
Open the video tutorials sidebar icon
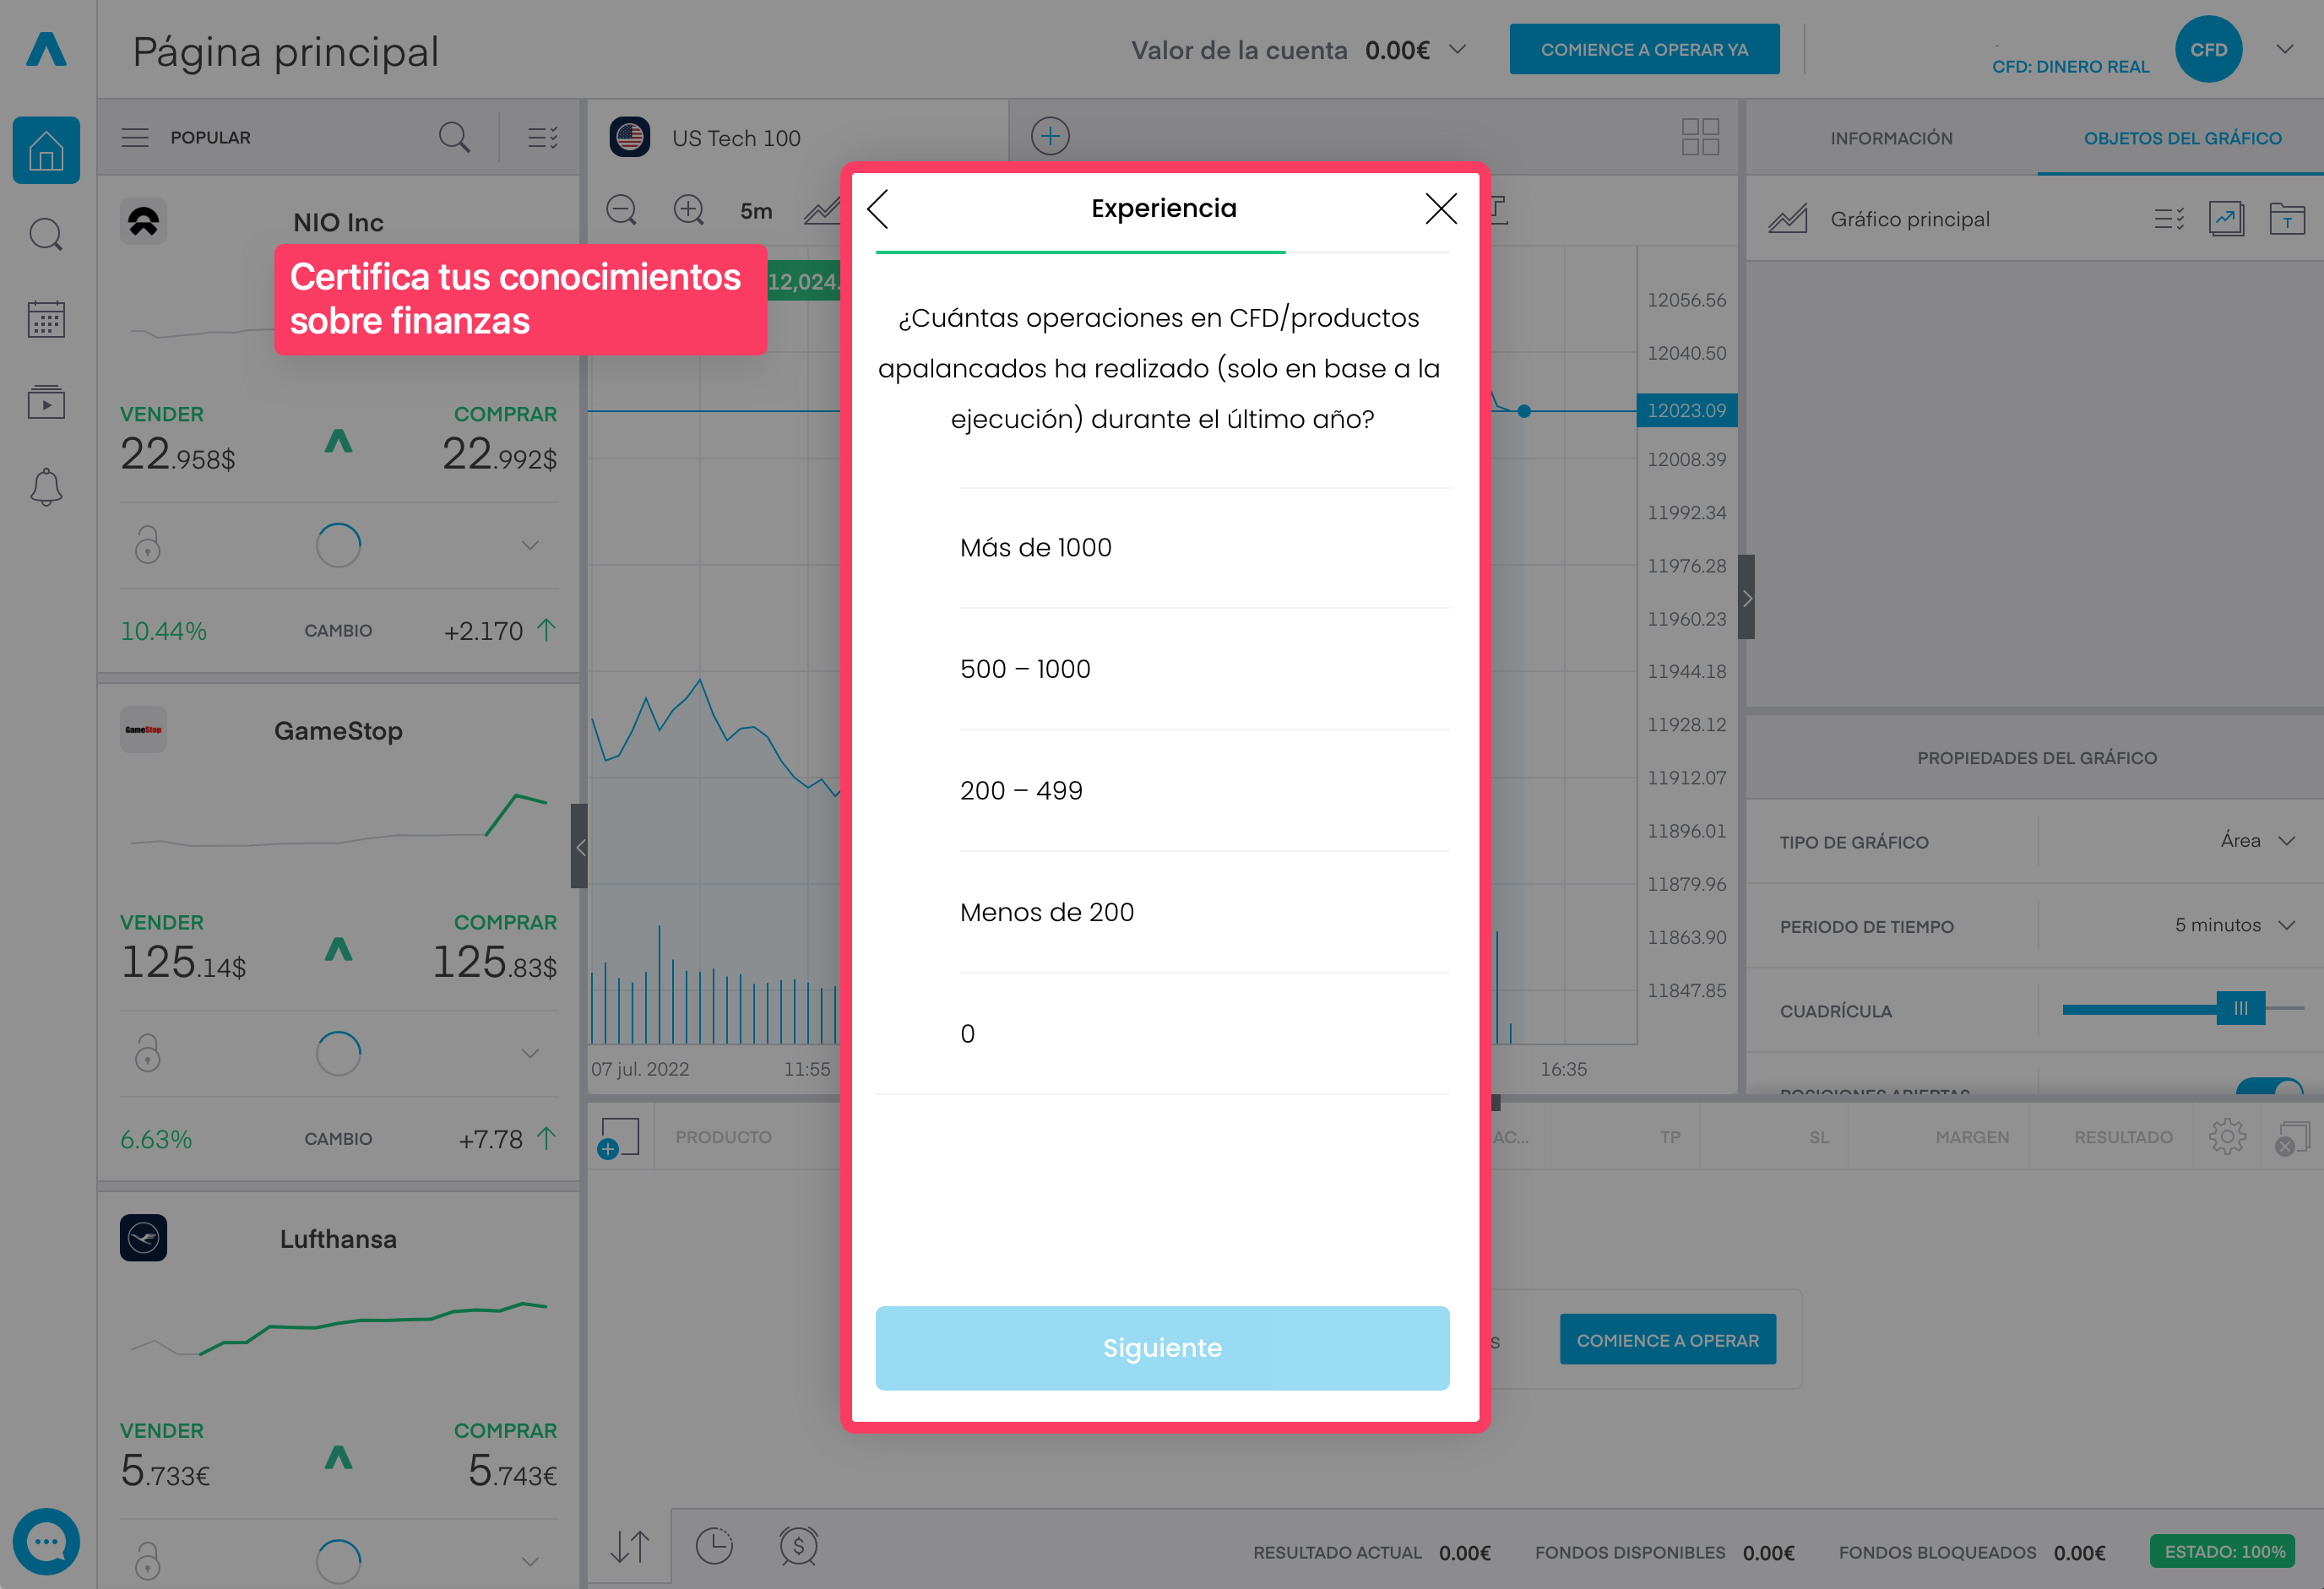tap(46, 402)
